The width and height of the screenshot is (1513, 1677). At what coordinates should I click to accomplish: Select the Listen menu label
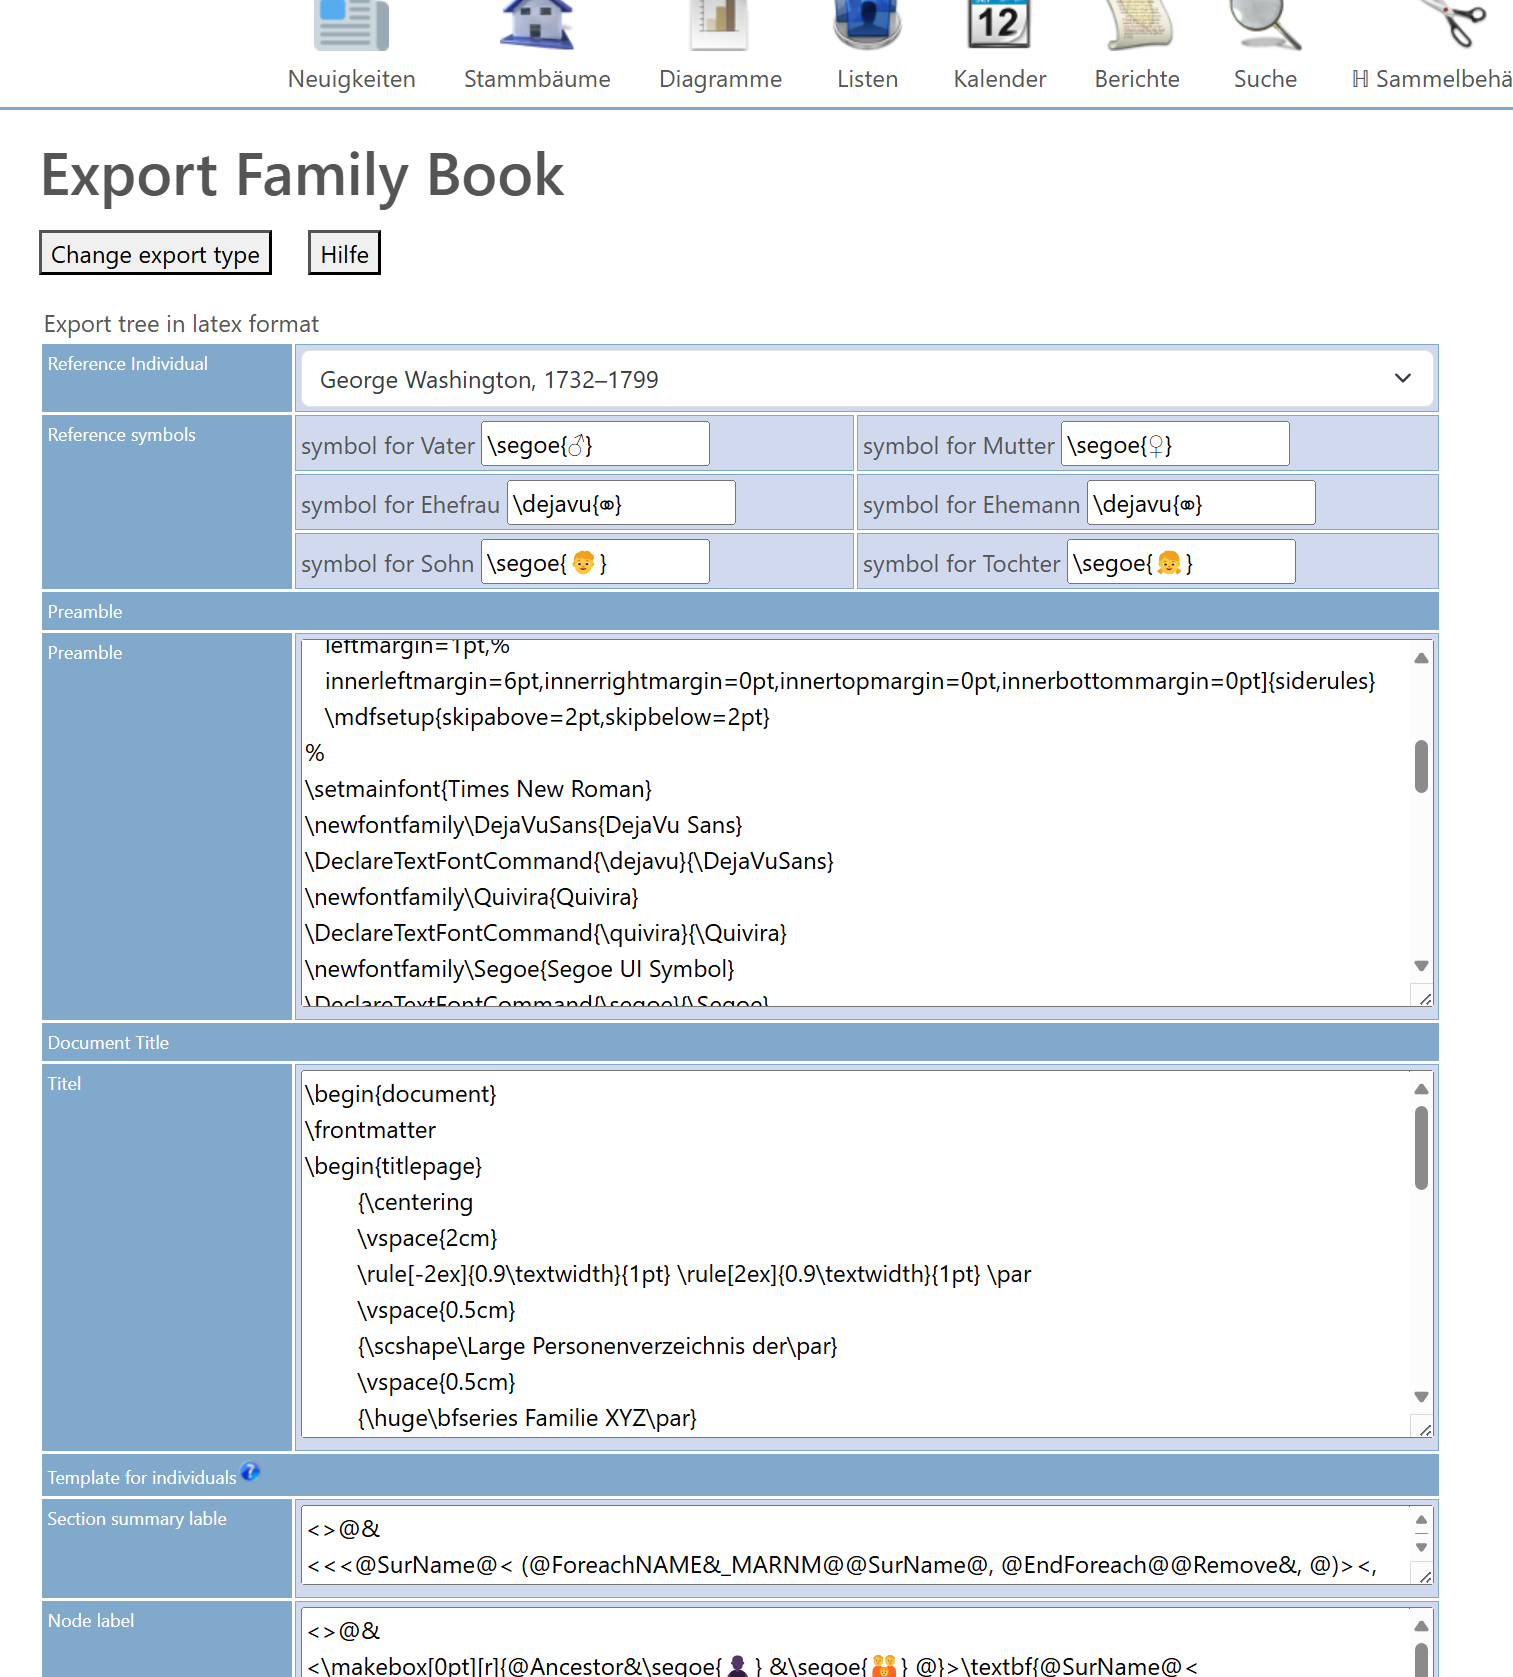pos(867,79)
